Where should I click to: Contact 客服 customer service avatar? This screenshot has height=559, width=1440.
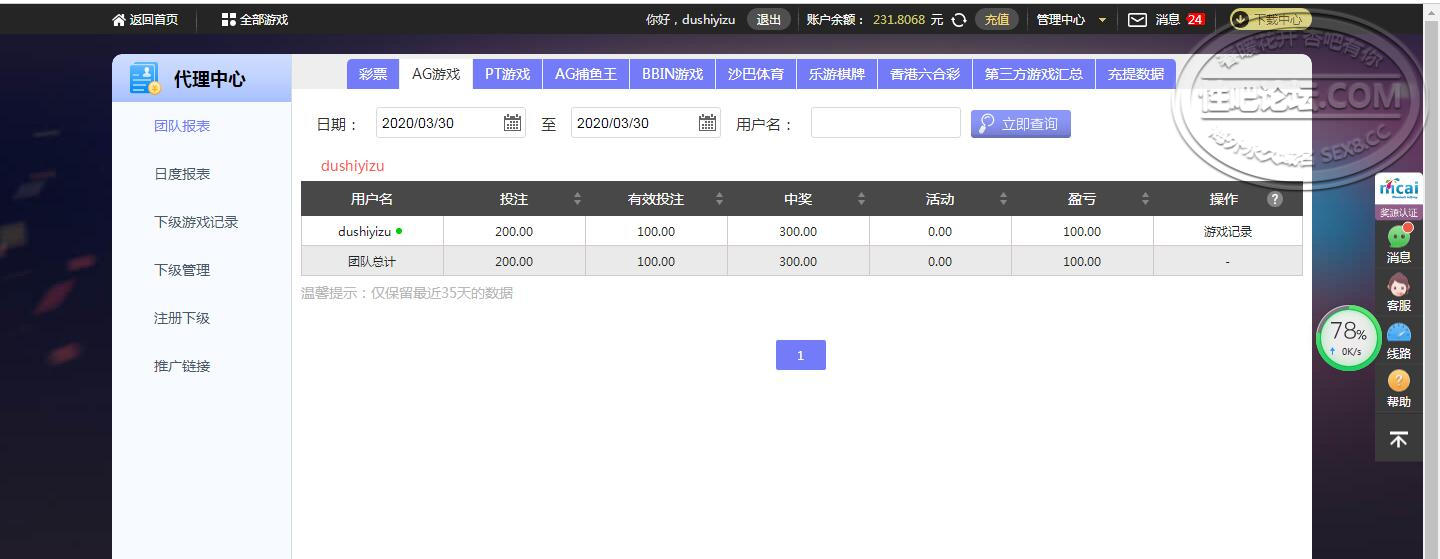tap(1399, 284)
